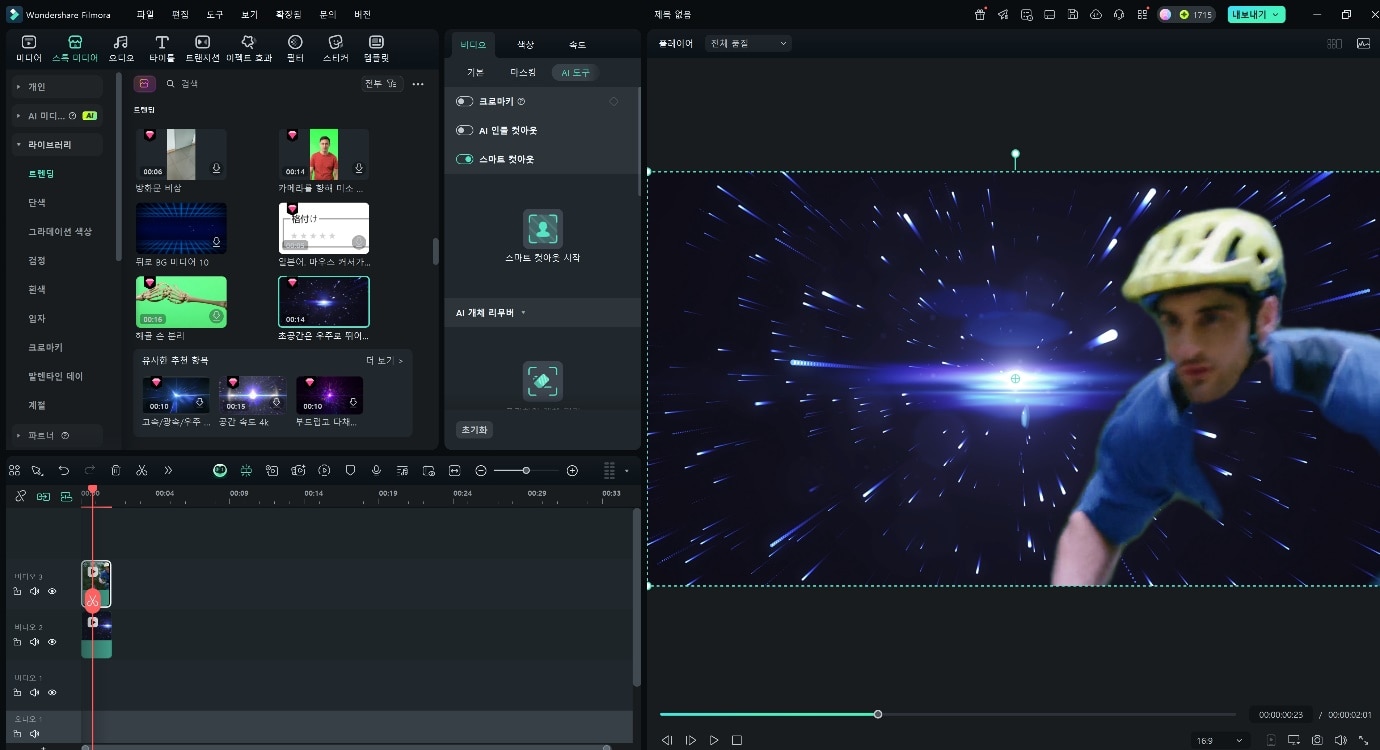The width and height of the screenshot is (1380, 750).
Task: Open the 스티커 (Stickers) panel icon
Action: [x=335, y=47]
